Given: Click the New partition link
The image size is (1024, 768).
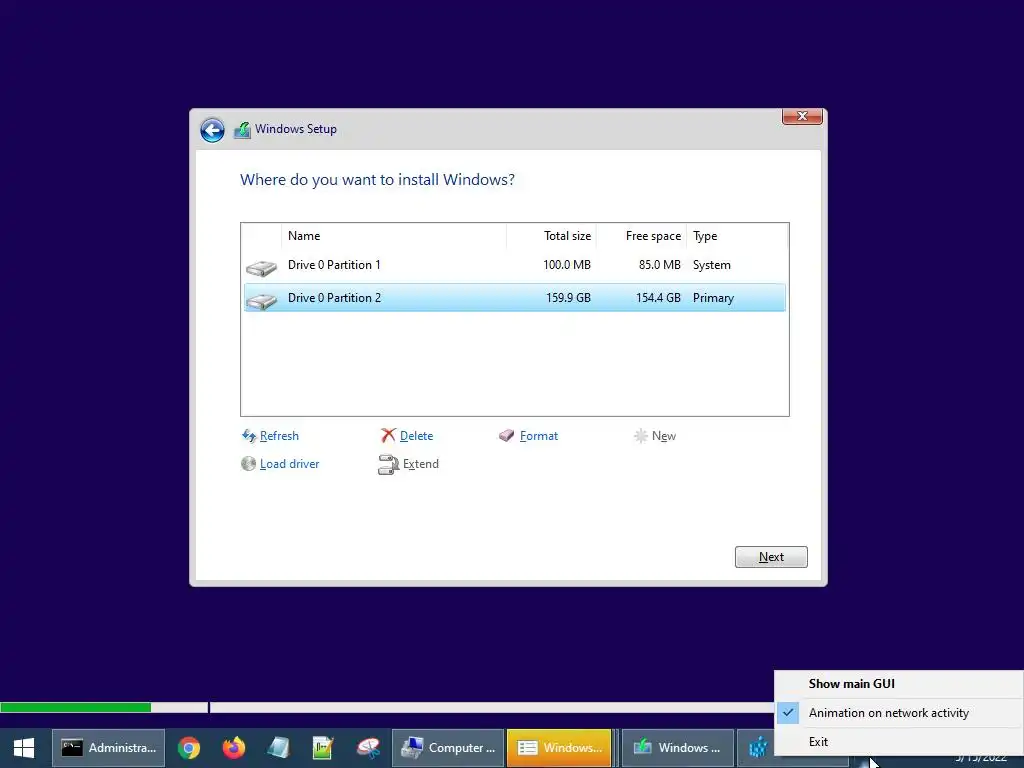Looking at the screenshot, I should coord(664,436).
